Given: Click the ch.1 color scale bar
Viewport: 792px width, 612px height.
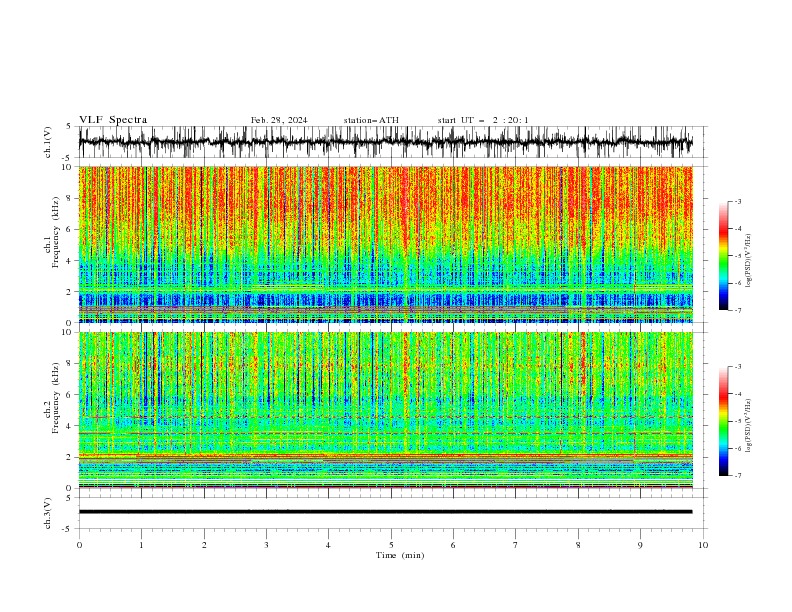Looking at the screenshot, I should pos(723,256).
